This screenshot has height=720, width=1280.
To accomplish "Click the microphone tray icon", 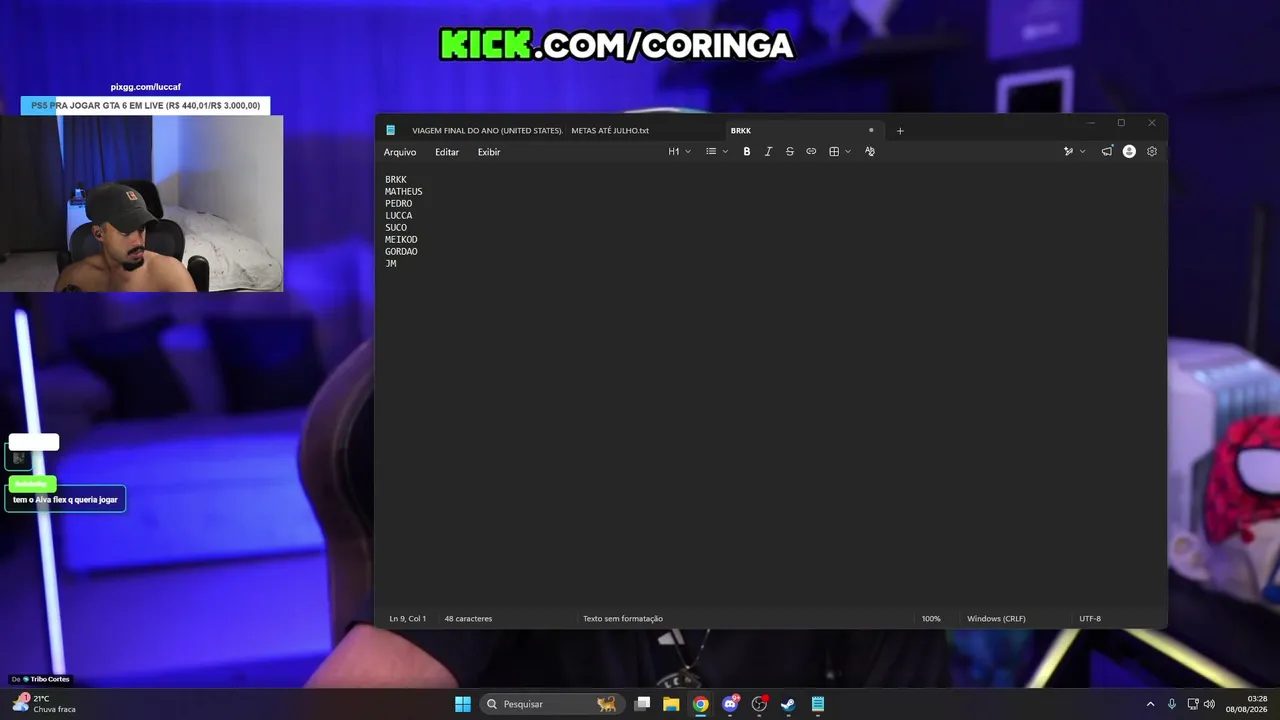I will tap(1172, 704).
